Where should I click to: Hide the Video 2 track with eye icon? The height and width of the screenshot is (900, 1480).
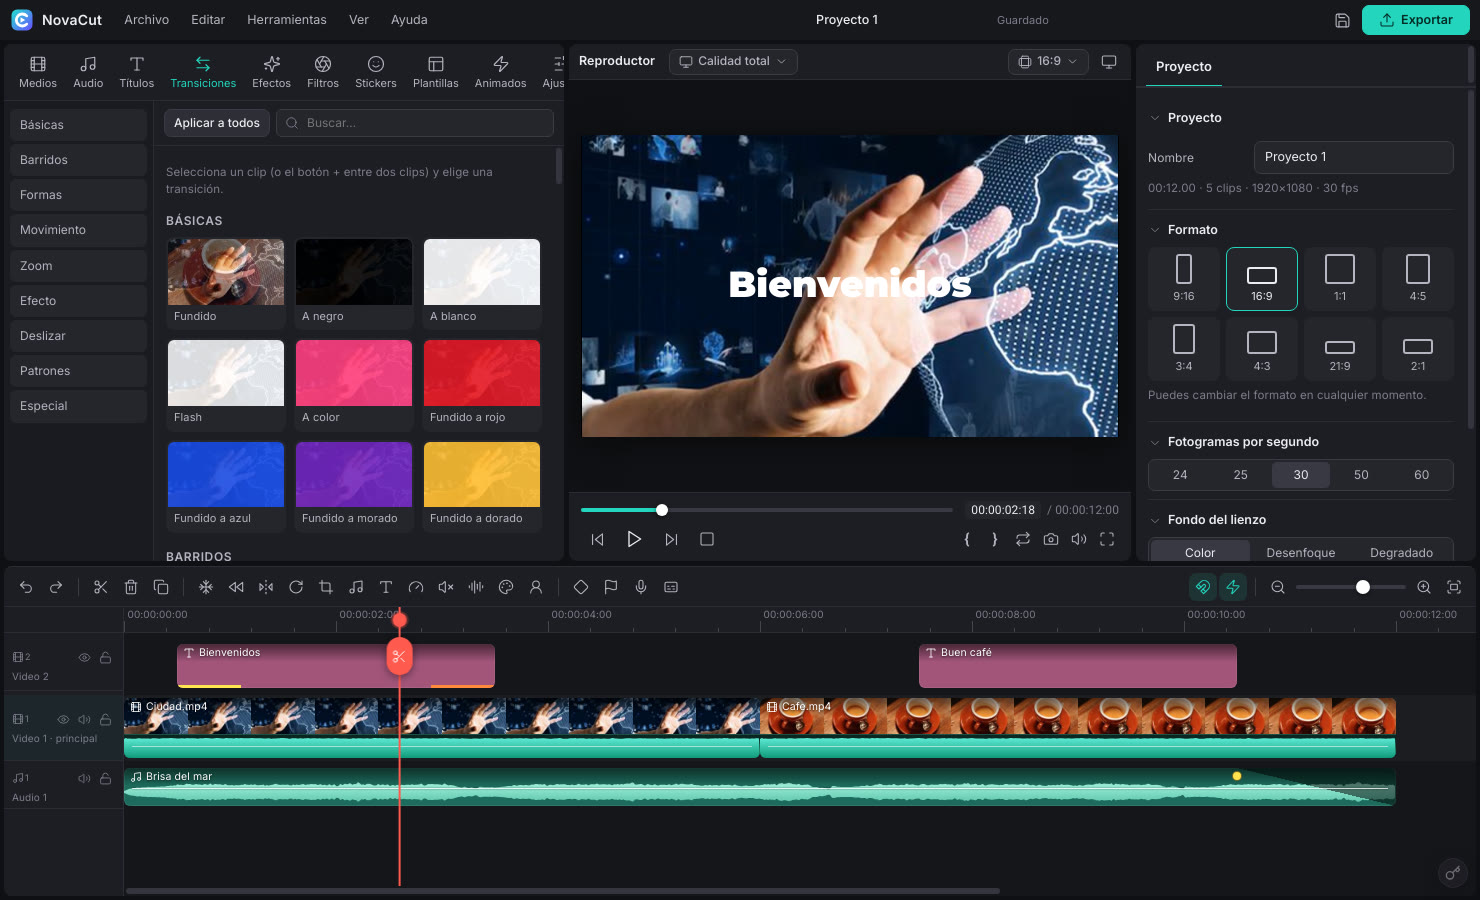(x=84, y=657)
